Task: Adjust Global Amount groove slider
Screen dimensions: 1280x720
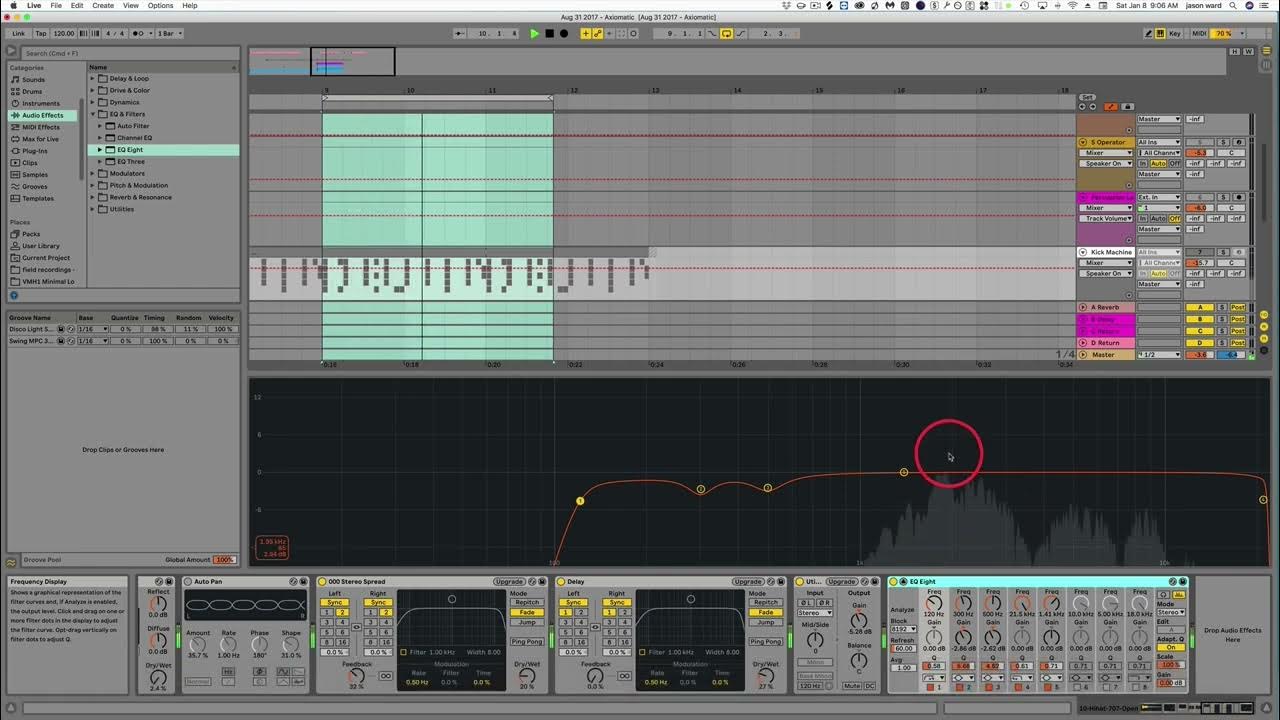Action: (224, 560)
